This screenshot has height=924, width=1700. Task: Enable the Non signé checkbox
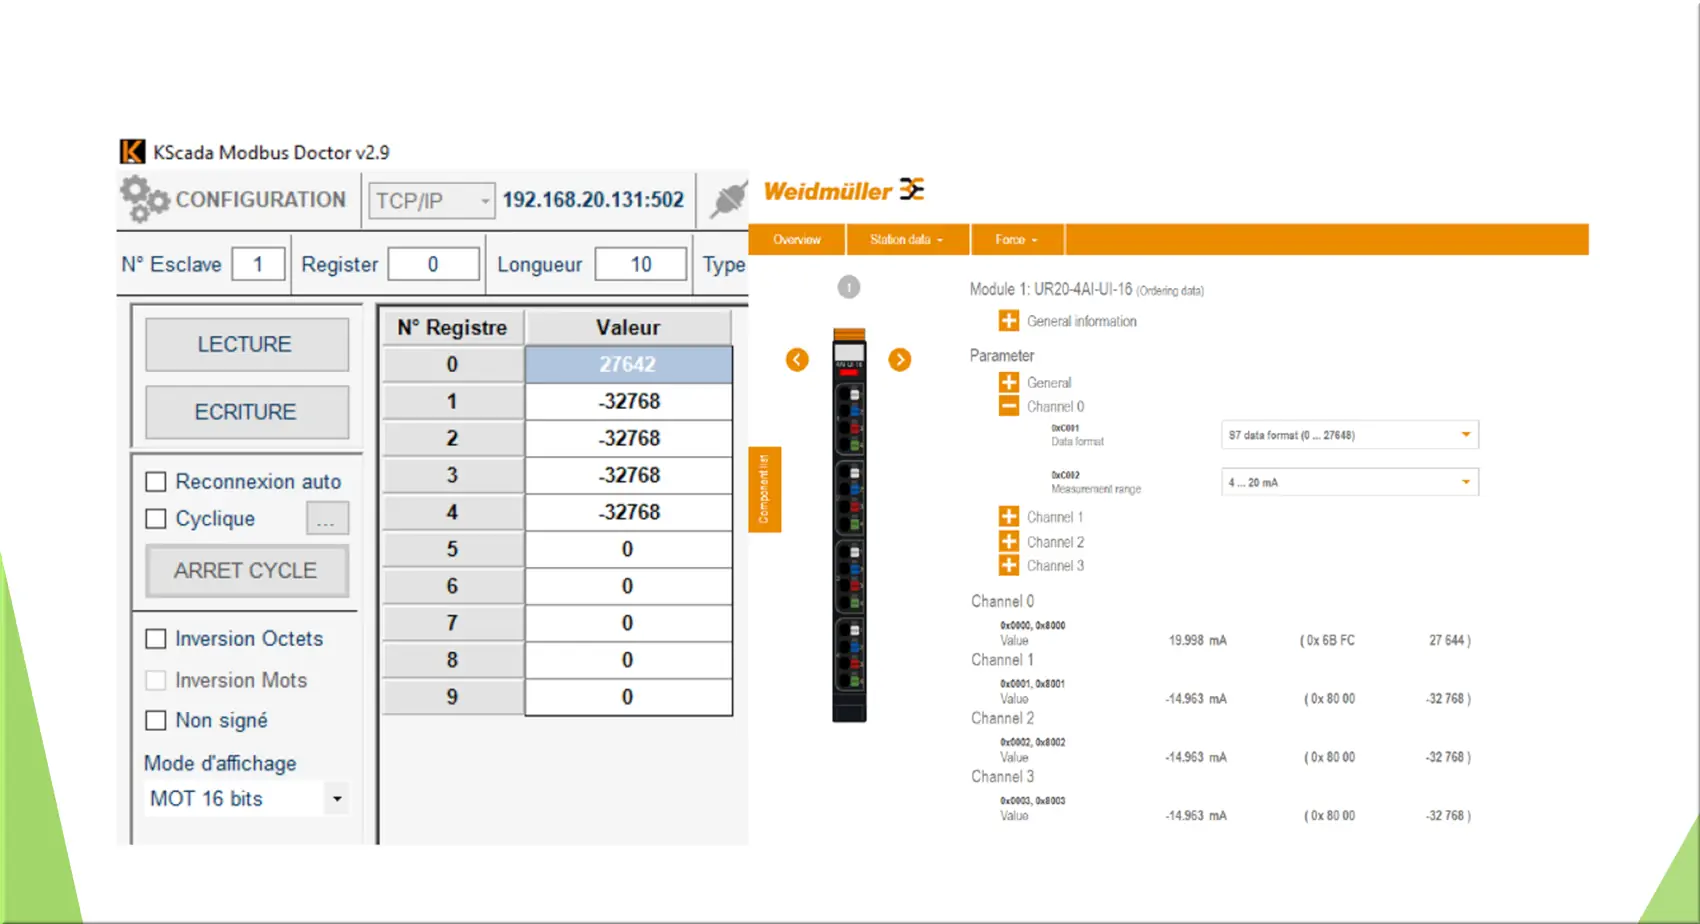pos(156,720)
